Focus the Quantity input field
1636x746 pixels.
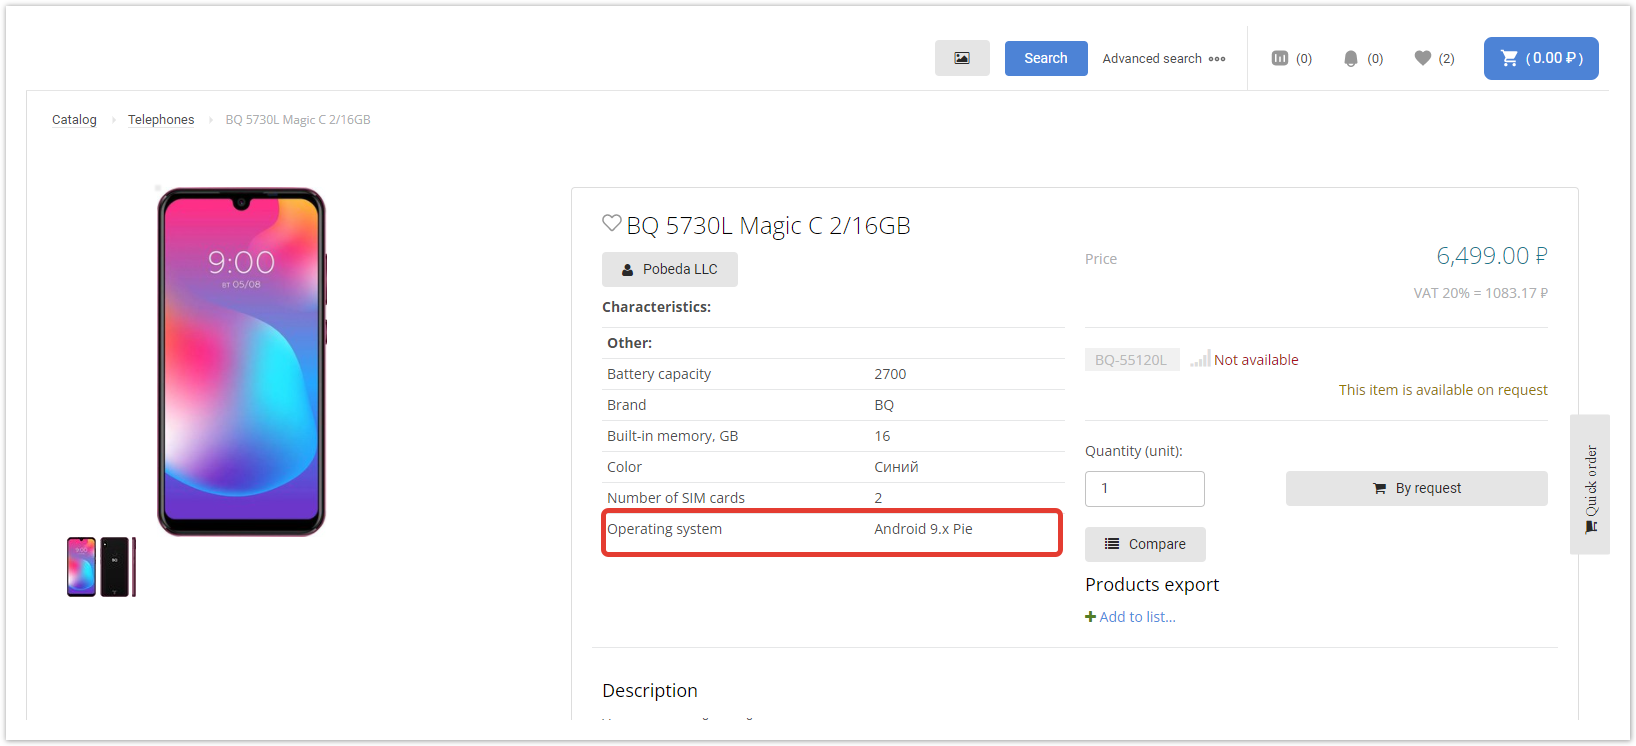pos(1145,489)
